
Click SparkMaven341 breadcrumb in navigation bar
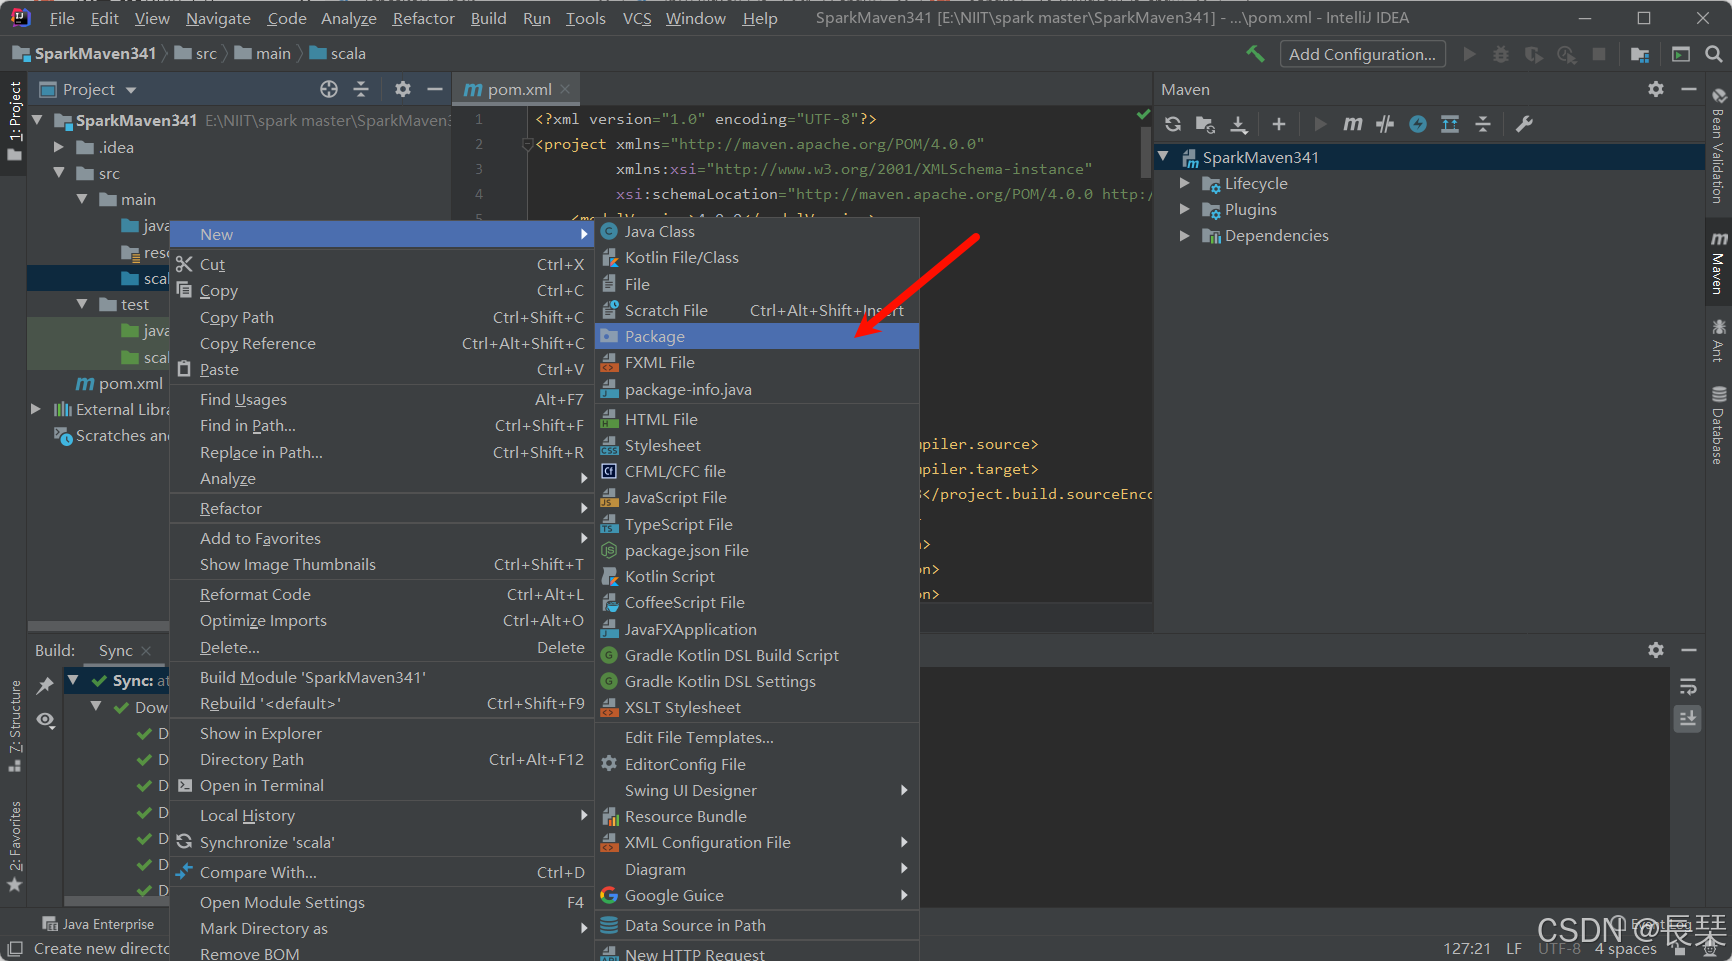coord(84,53)
